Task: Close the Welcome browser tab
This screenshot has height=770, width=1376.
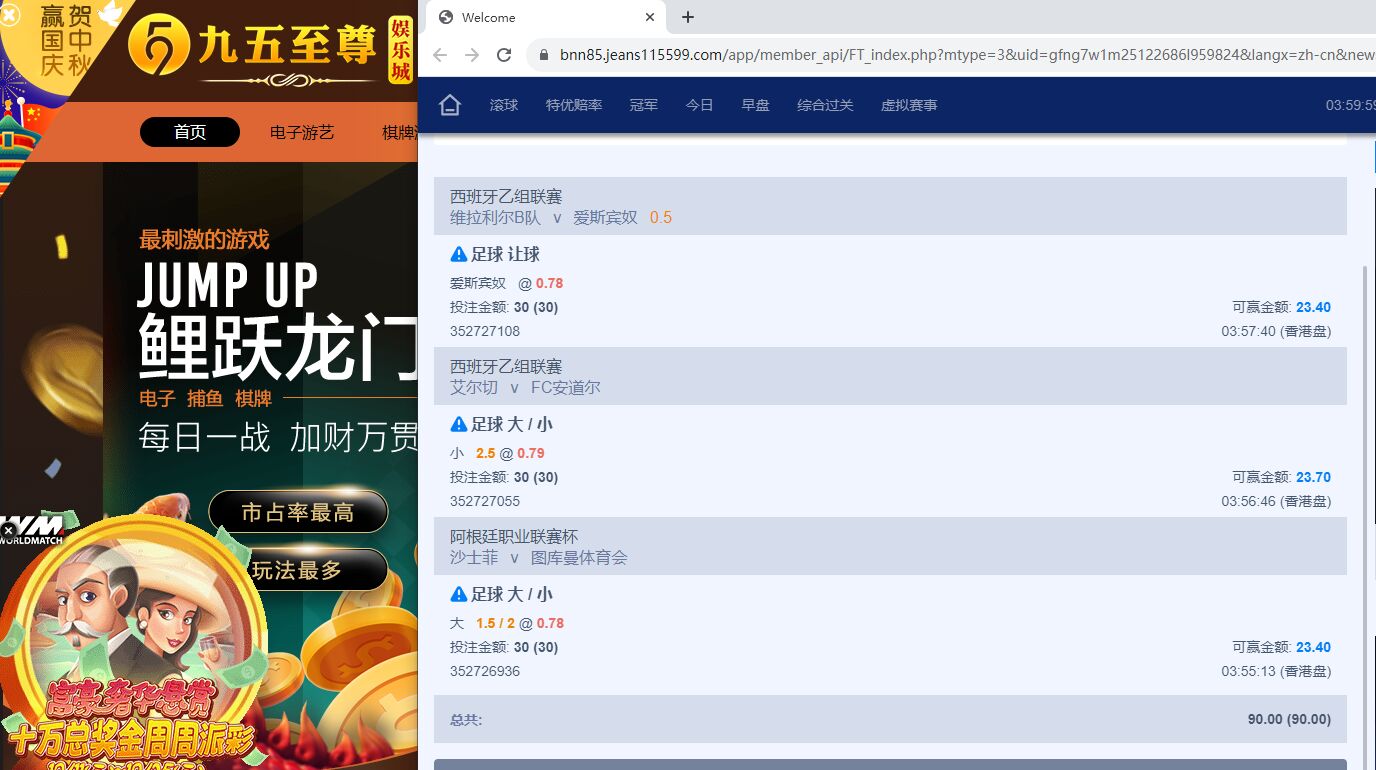Action: (x=650, y=17)
